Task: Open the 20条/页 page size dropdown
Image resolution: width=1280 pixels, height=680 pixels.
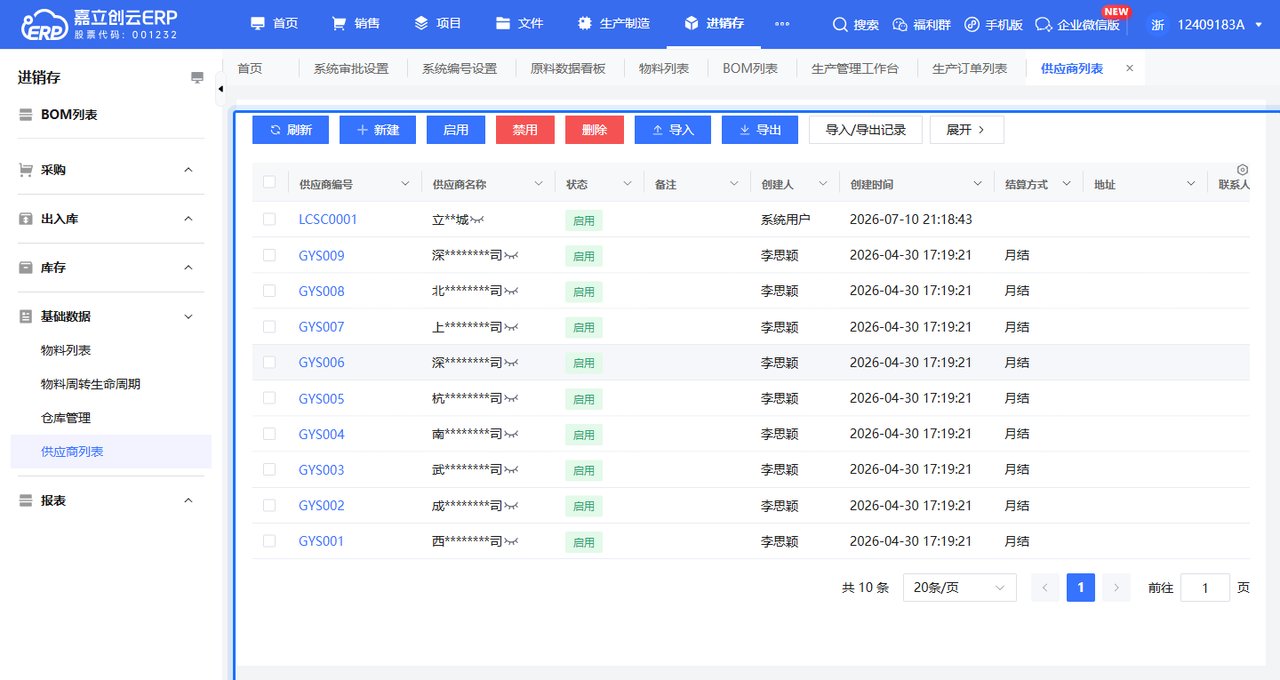Action: pyautogui.click(x=959, y=588)
